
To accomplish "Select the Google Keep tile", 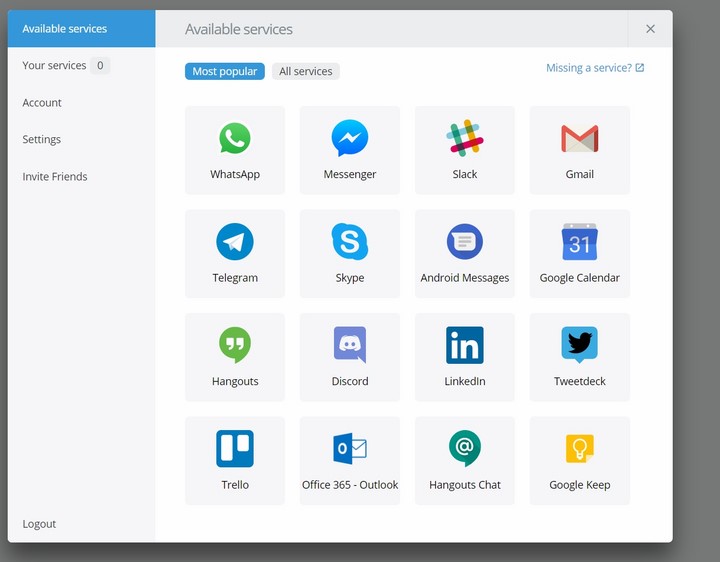I will [580, 450].
